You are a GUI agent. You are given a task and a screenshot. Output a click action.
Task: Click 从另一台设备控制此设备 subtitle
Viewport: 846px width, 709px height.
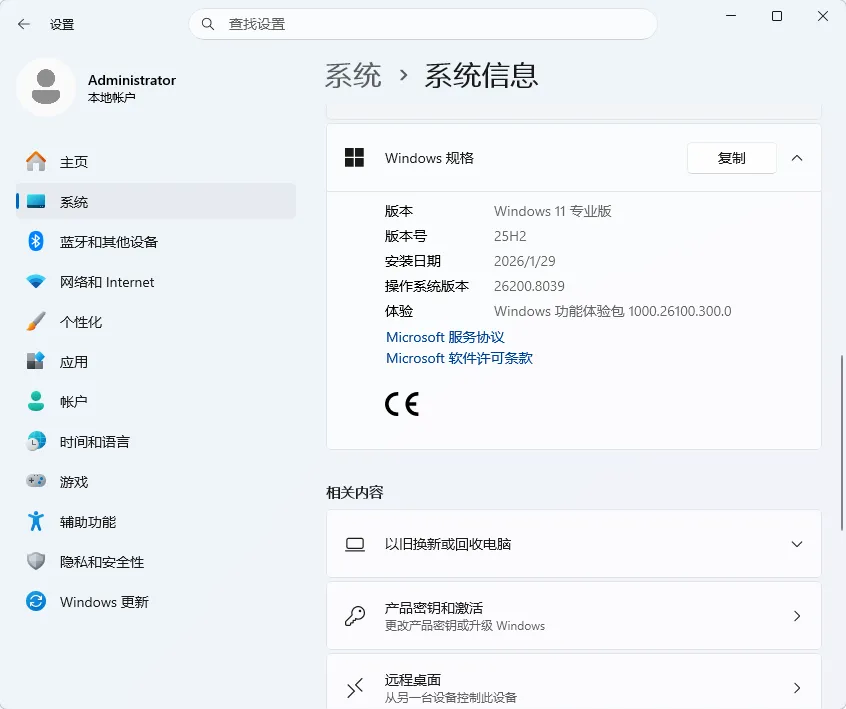[x=451, y=698]
